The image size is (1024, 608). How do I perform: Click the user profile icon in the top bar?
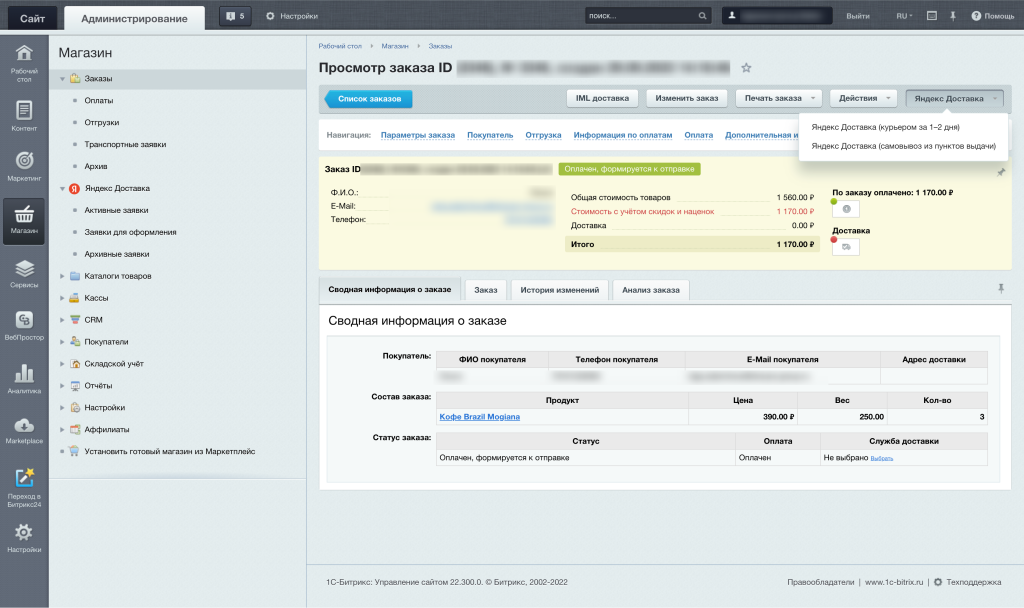[732, 16]
